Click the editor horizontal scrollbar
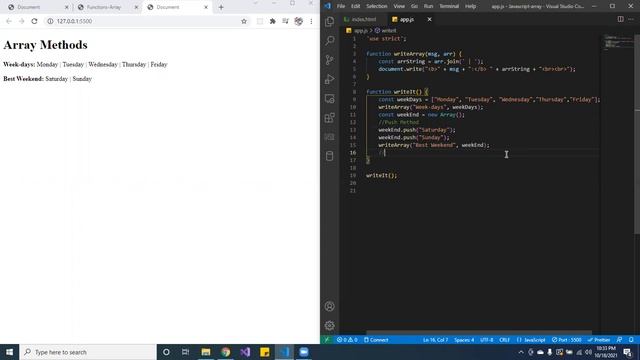Screen dimensions: 640x360 tap(479, 333)
